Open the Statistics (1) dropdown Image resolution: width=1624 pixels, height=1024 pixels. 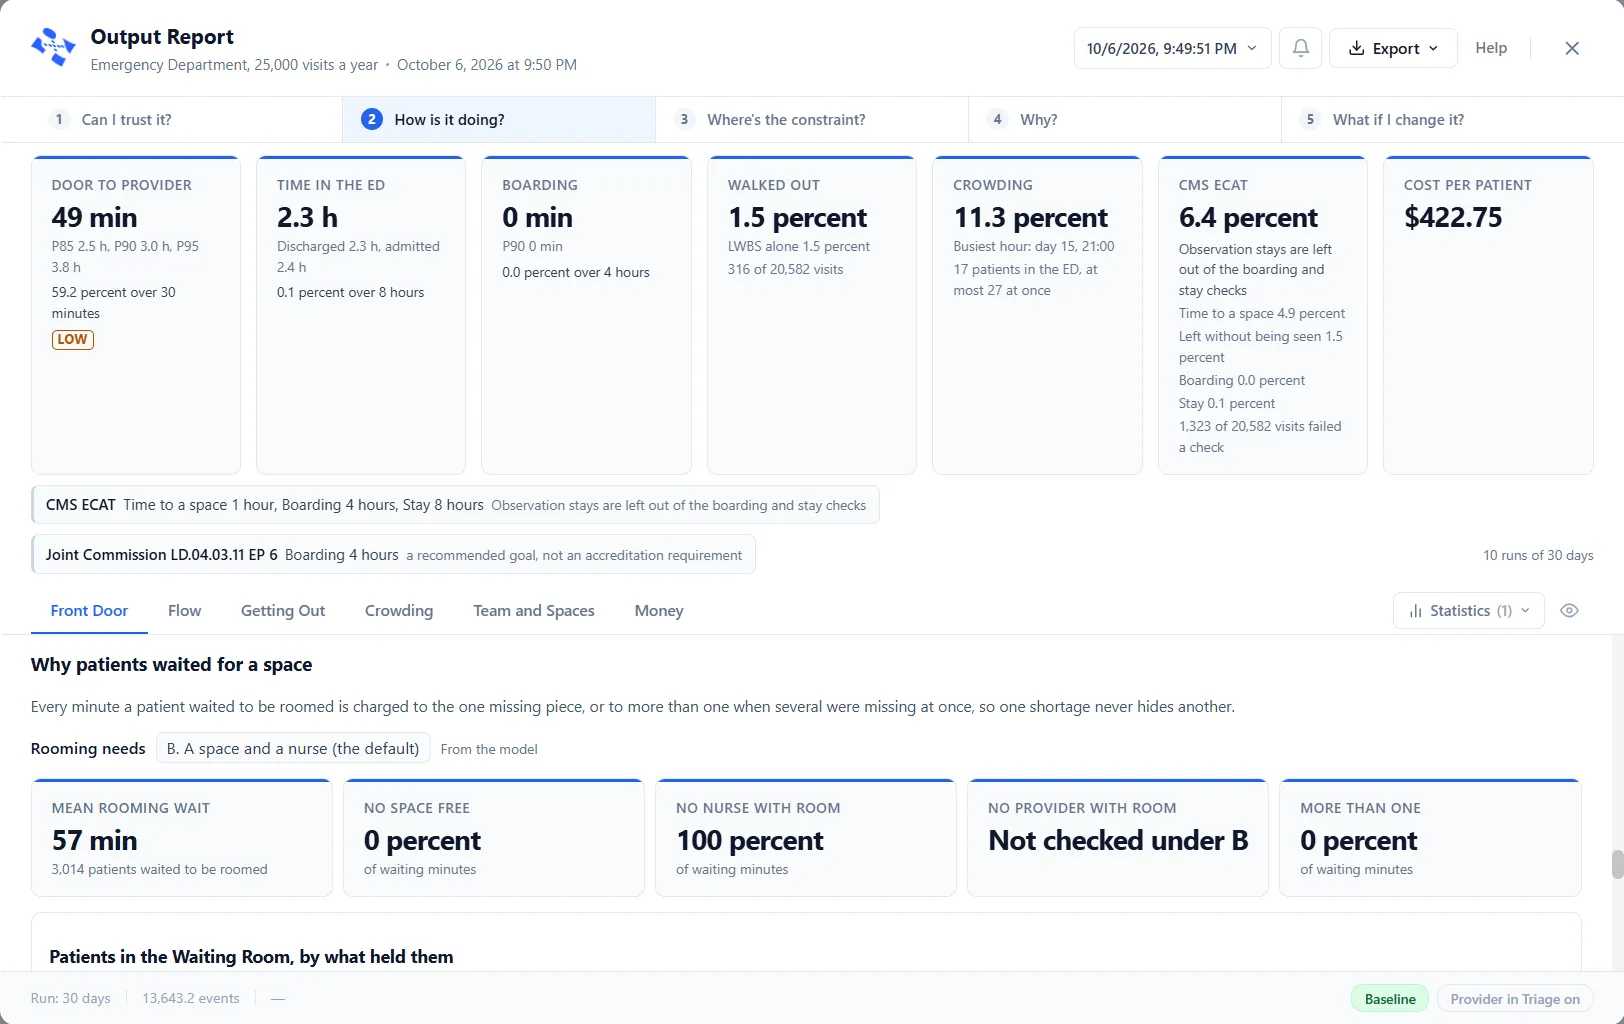pyautogui.click(x=1468, y=611)
